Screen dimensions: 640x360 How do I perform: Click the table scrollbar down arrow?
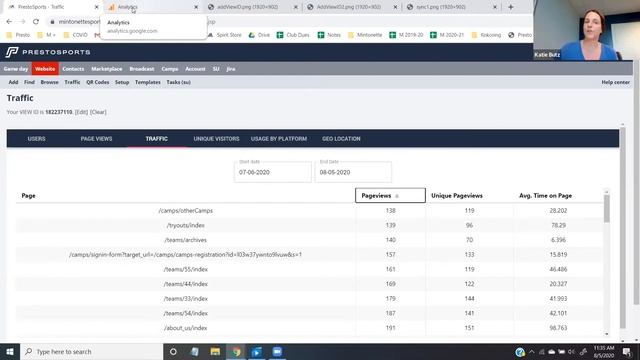click(x=607, y=334)
